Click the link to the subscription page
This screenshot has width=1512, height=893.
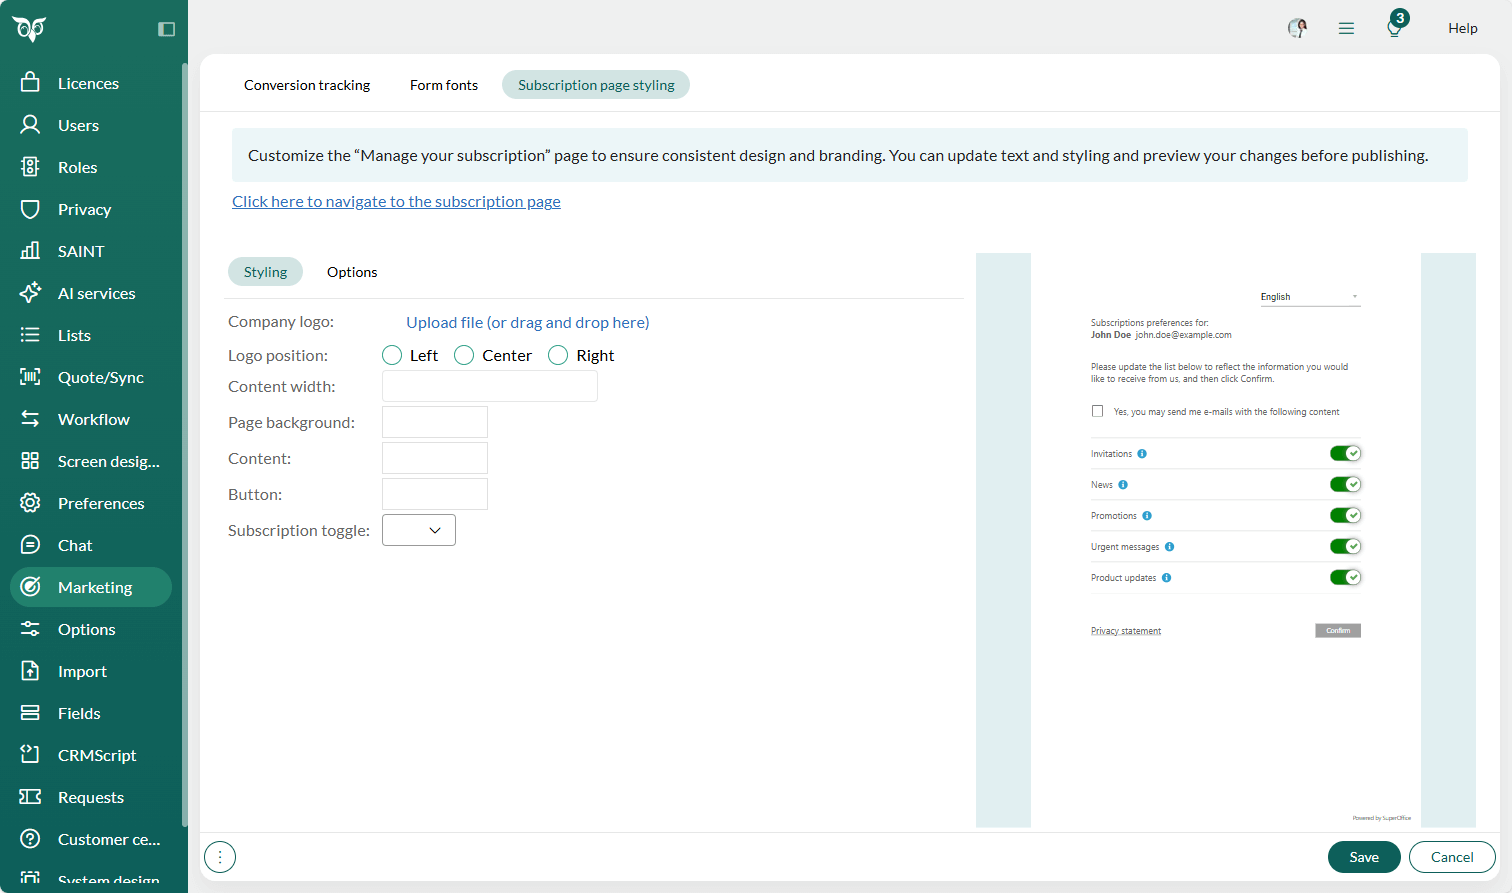click(x=396, y=201)
